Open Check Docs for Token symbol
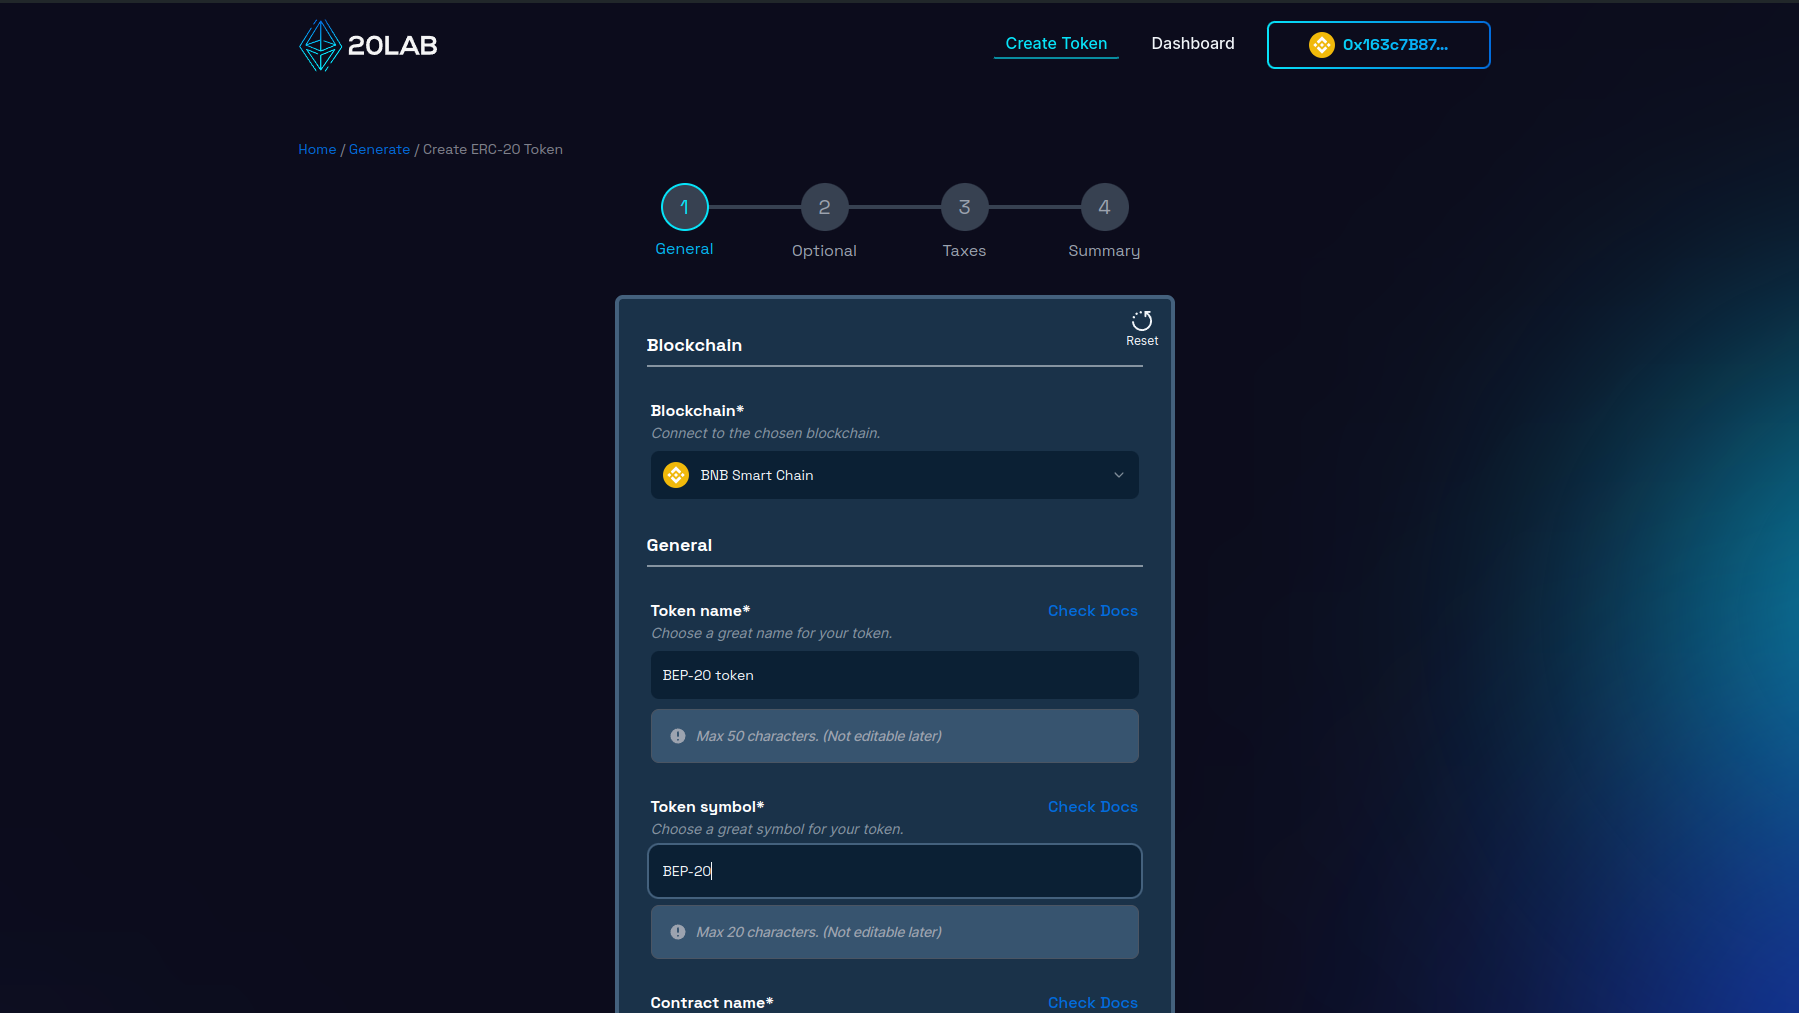Image resolution: width=1799 pixels, height=1013 pixels. [1092, 807]
